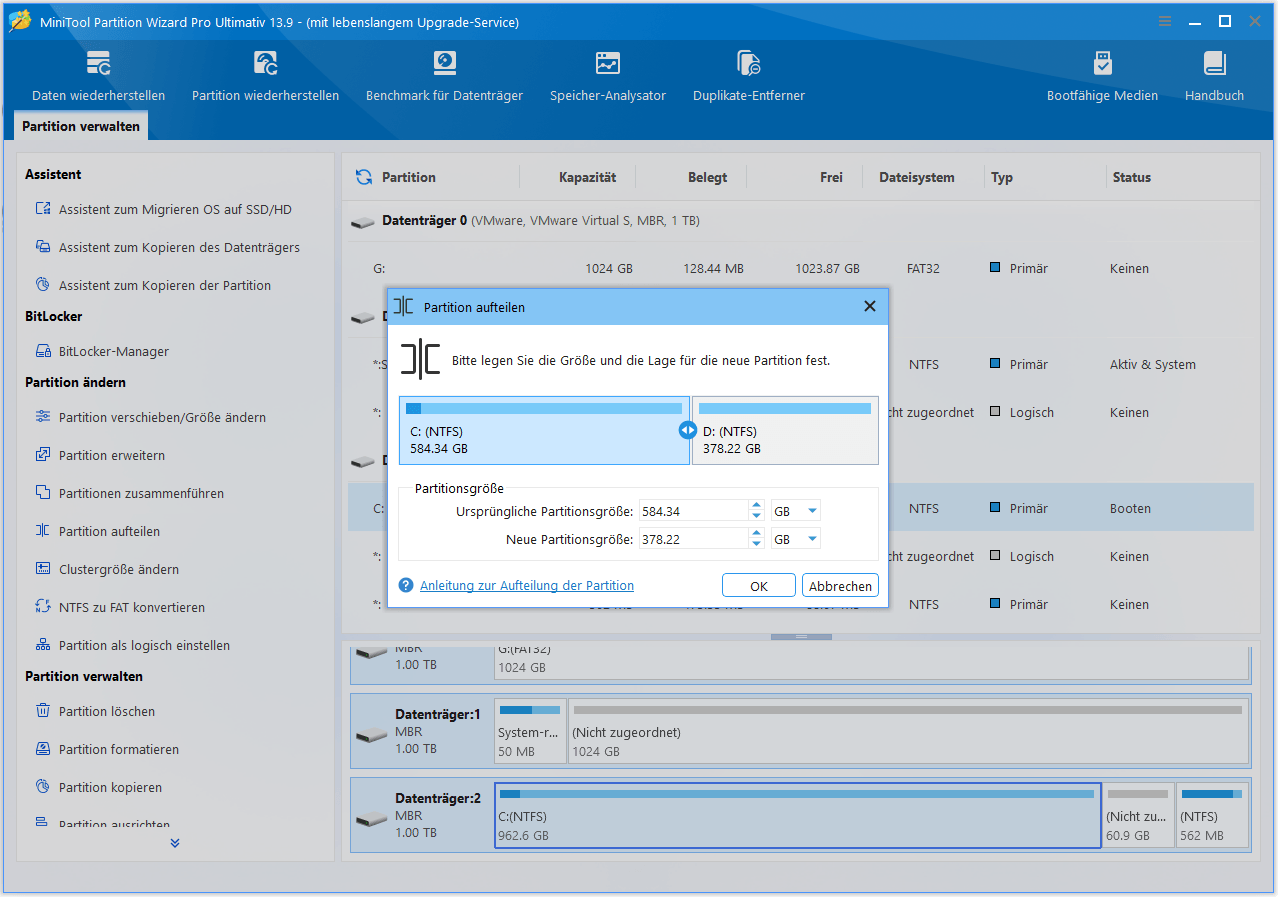Start Assistent zum Kopieren der Partition
The height and width of the screenshot is (897, 1278).
tap(164, 285)
